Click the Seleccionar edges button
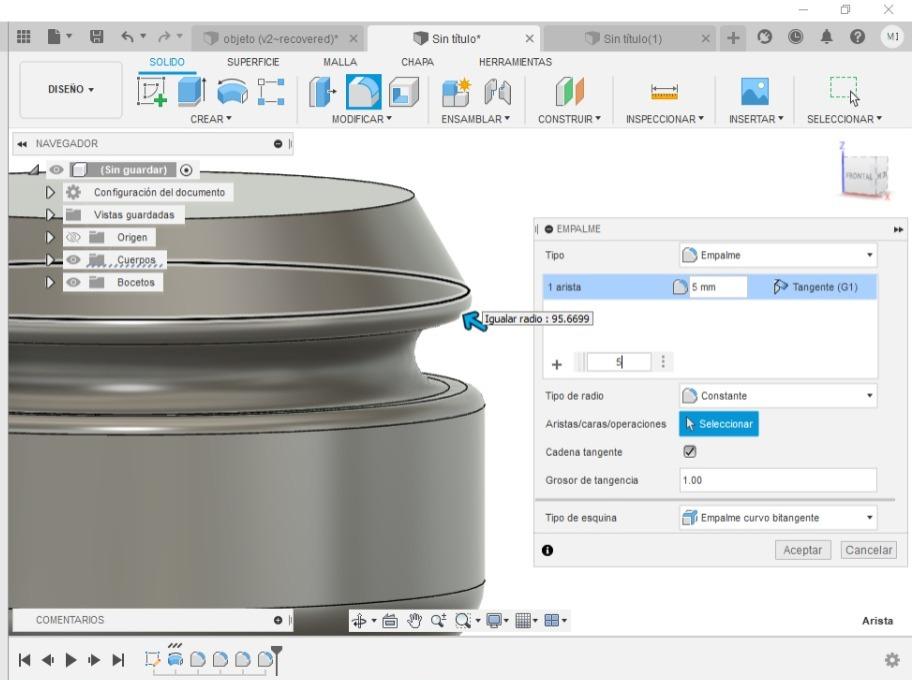Screen dimensions: 912x680 pos(719,424)
